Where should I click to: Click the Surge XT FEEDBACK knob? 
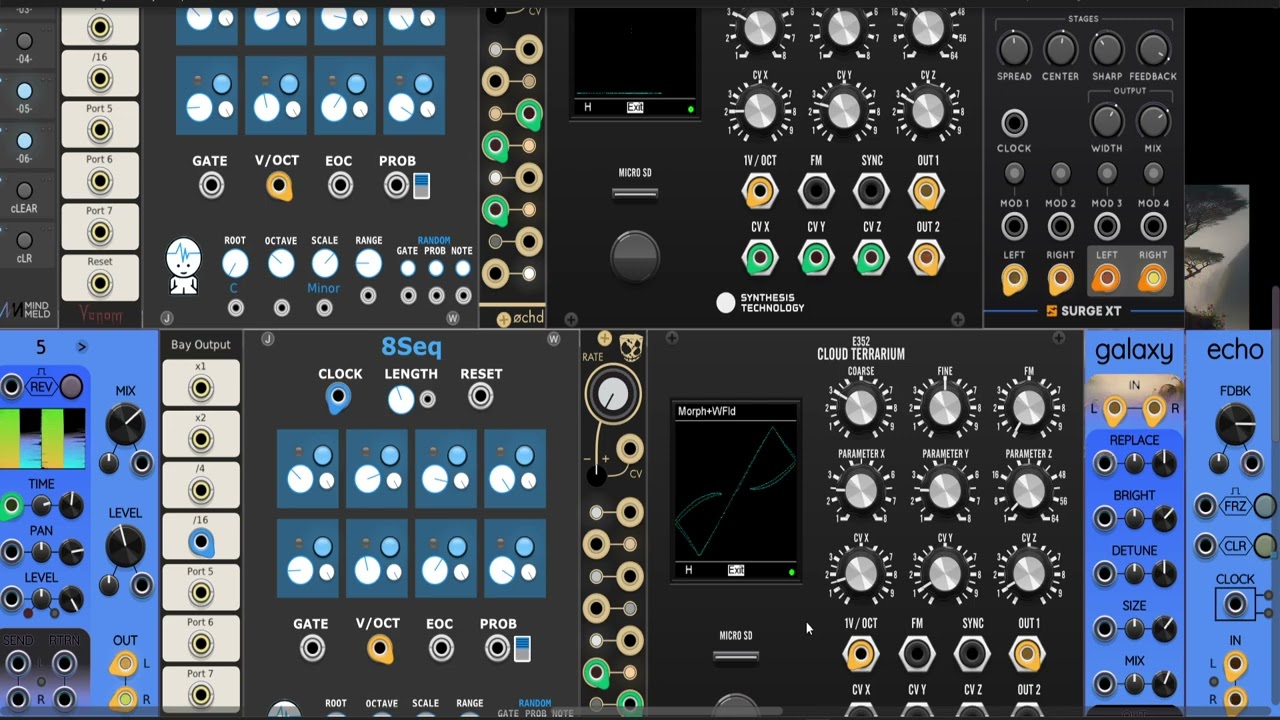tap(1153, 49)
